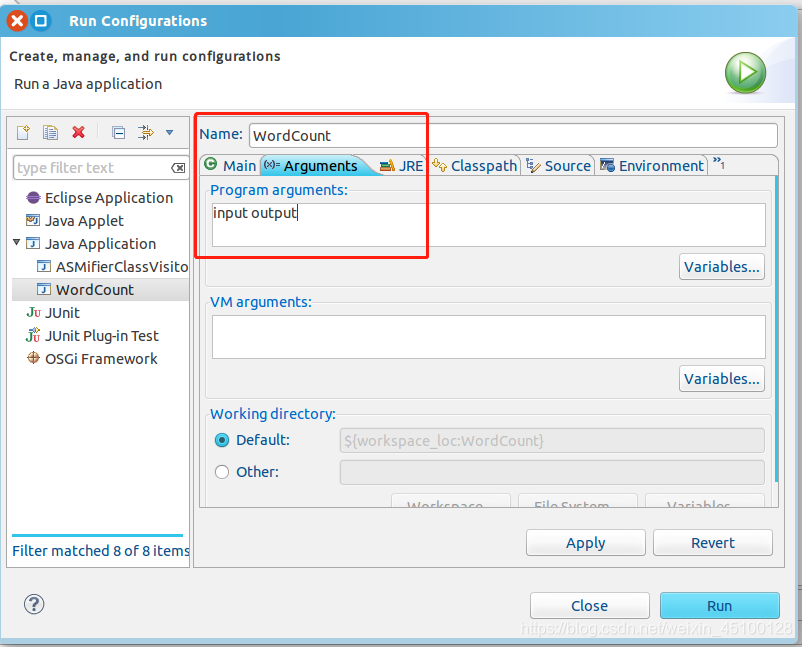Clear the type filter text box

click(x=178, y=168)
